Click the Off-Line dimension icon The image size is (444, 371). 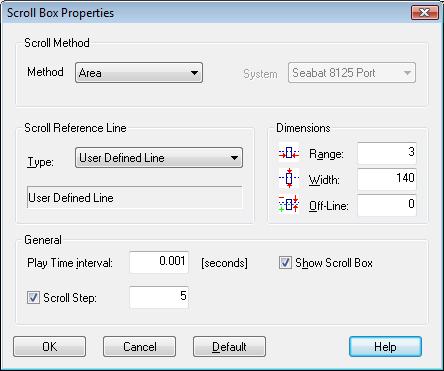(289, 204)
